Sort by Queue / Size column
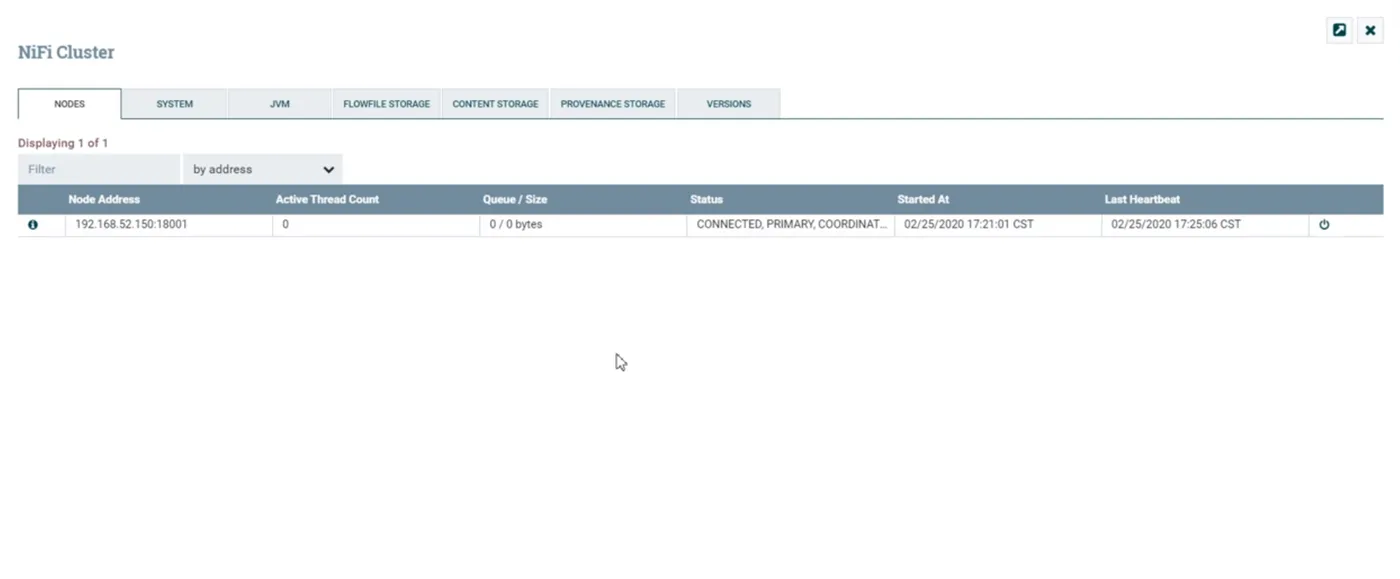 point(515,199)
